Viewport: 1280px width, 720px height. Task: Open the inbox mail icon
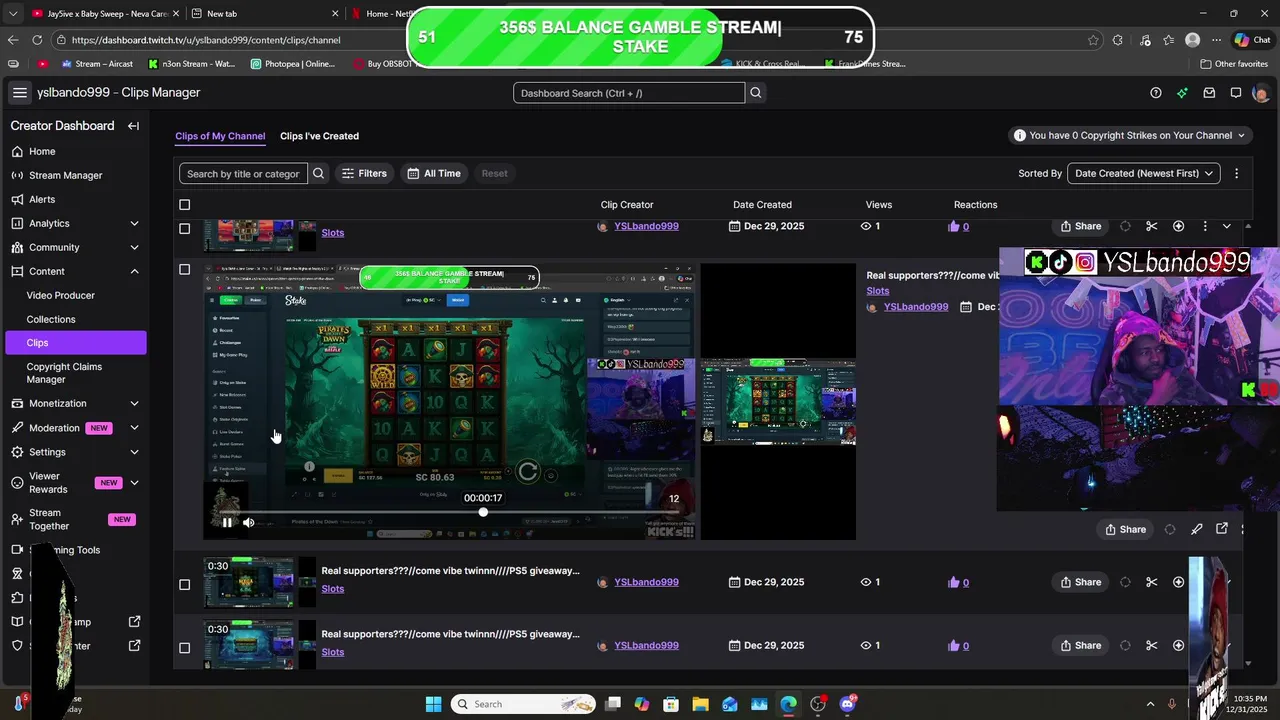1209,93
